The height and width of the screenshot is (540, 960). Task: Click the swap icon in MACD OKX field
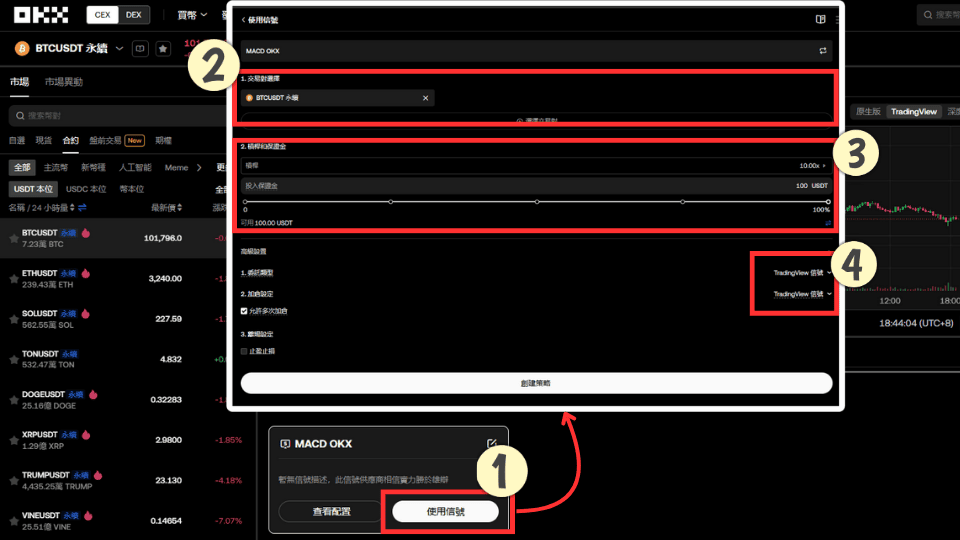click(x=823, y=51)
